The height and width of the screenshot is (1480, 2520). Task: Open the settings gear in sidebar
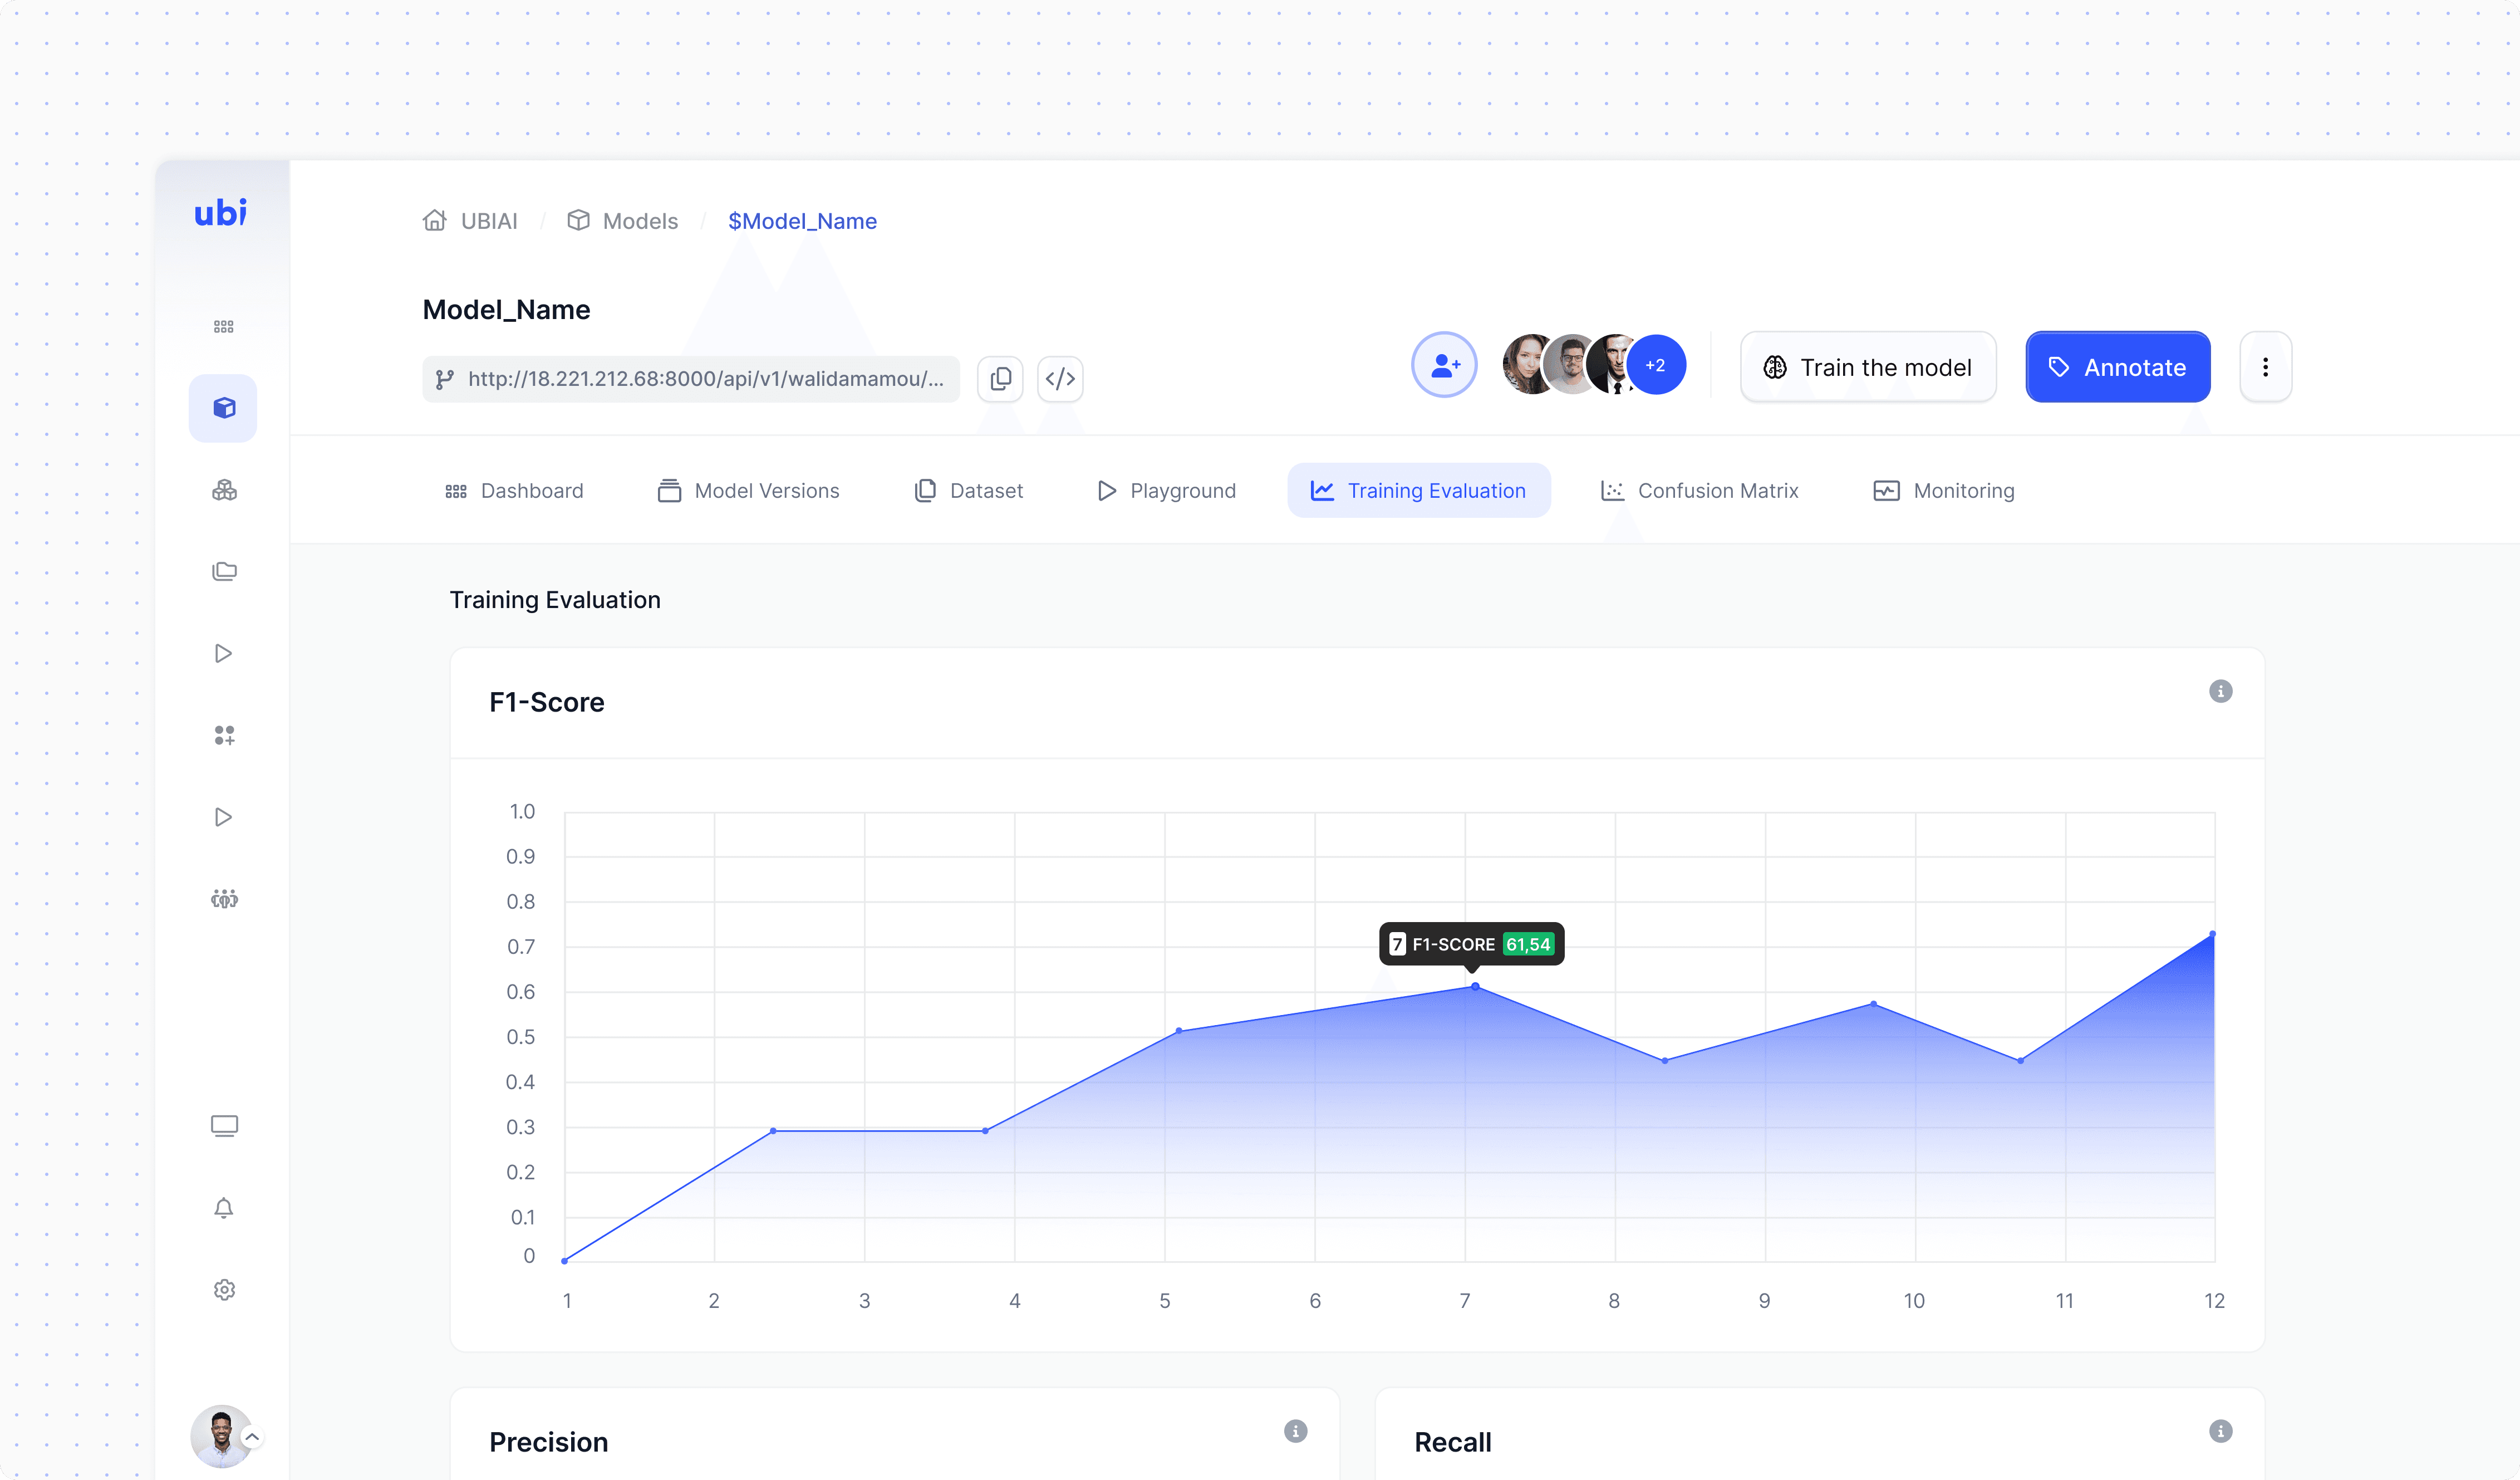(x=223, y=1290)
